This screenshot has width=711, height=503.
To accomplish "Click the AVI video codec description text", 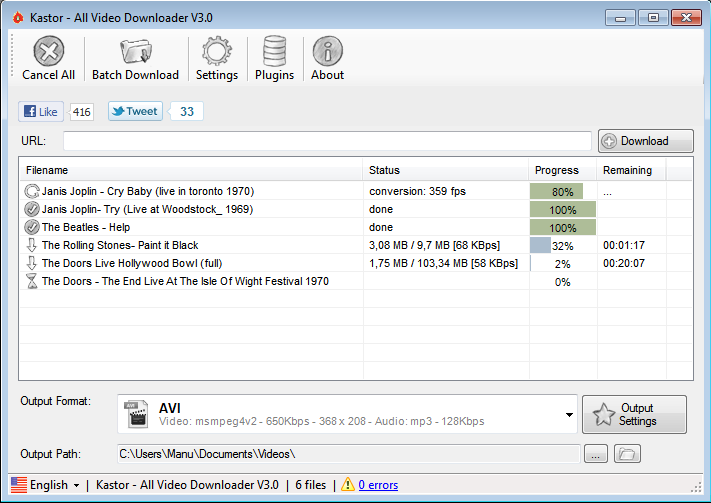I will coord(321,421).
